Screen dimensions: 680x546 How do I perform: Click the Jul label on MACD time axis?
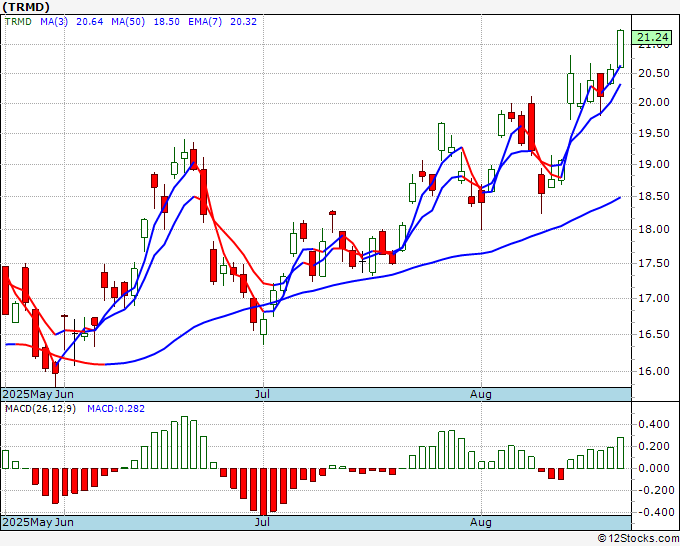pos(262,522)
